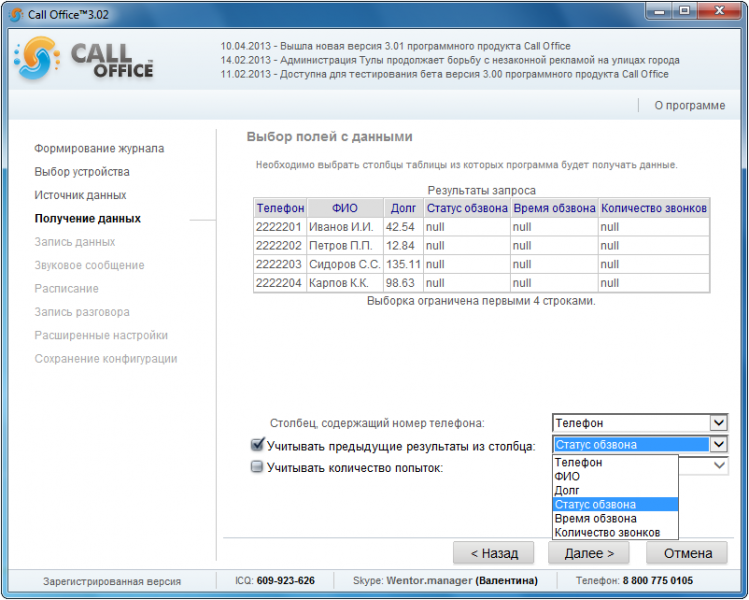
Task: Proceed with the Далее button
Action: (x=588, y=553)
